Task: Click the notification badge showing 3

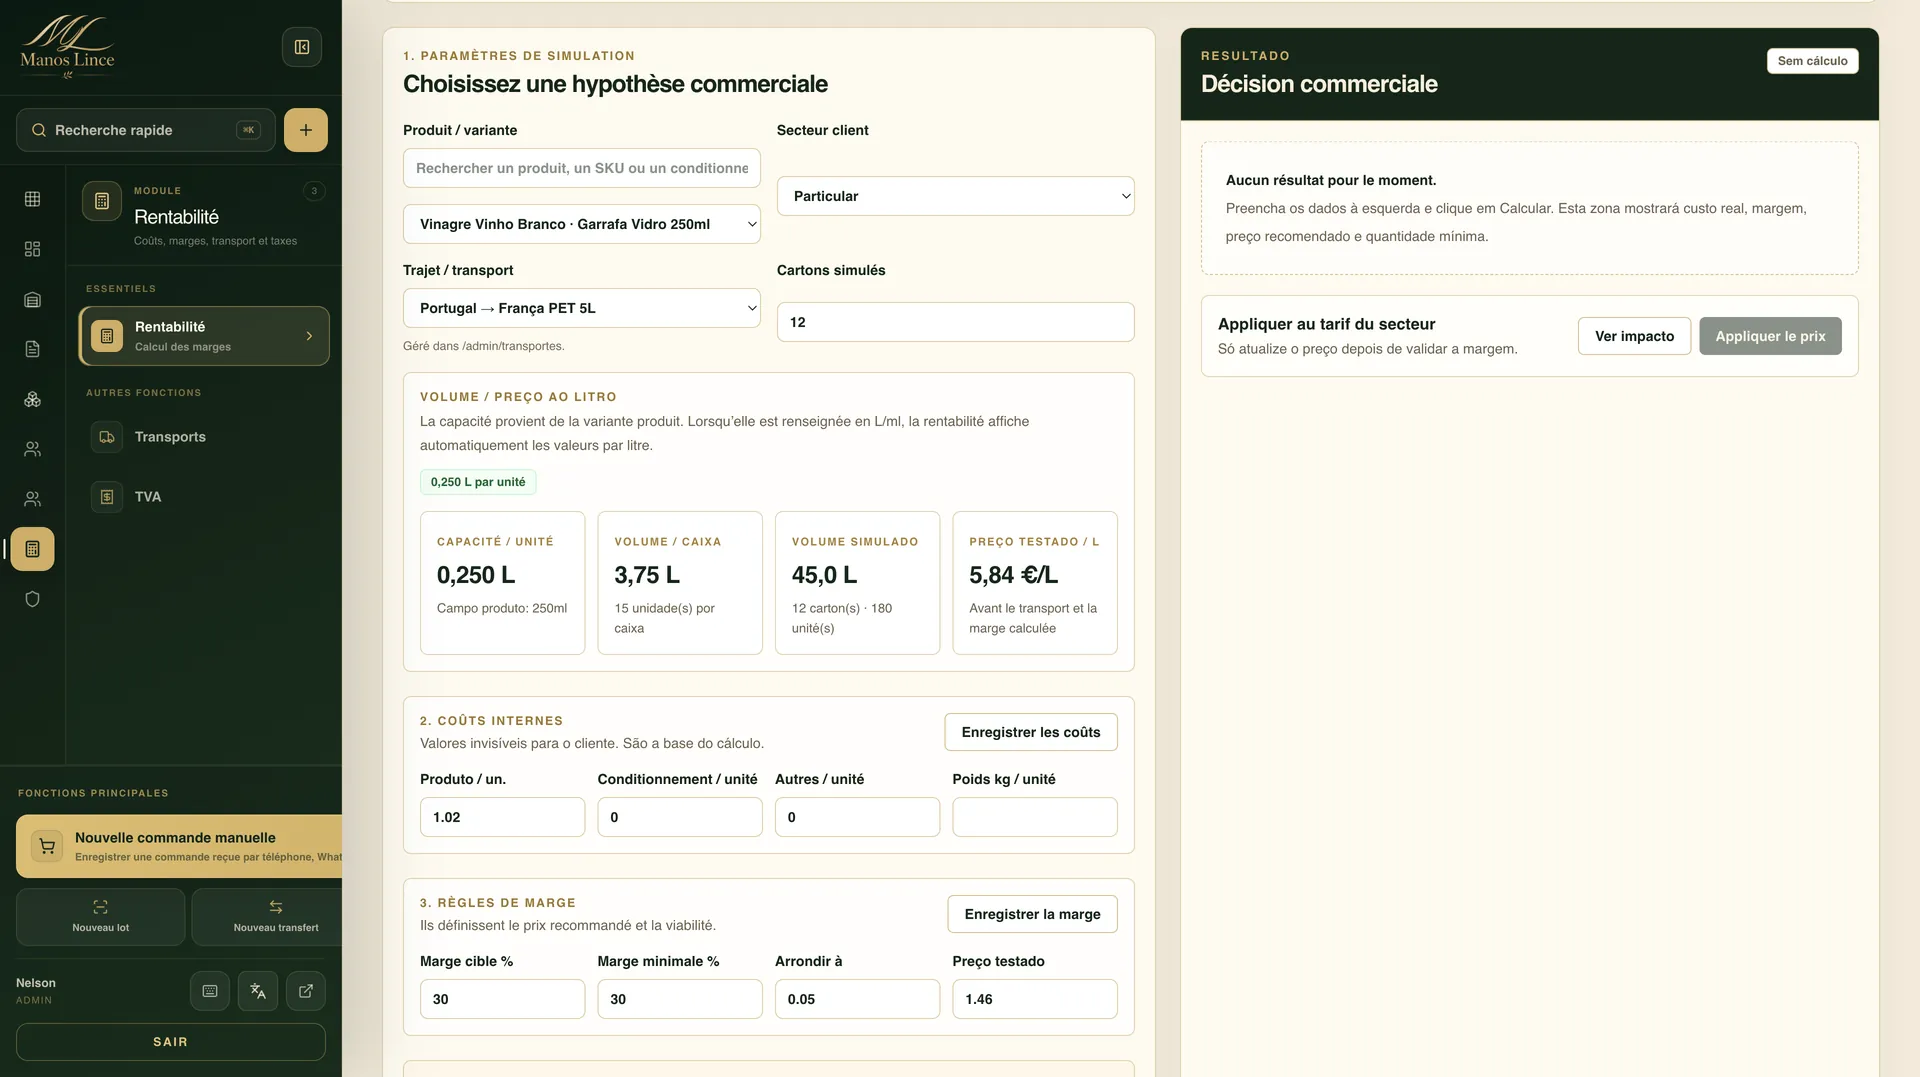Action: coord(314,190)
